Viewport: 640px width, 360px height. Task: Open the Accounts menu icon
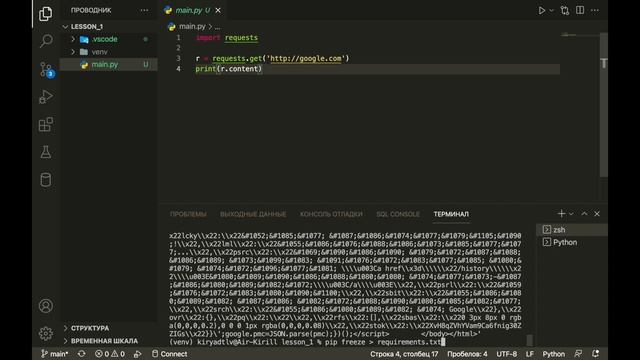click(46, 306)
